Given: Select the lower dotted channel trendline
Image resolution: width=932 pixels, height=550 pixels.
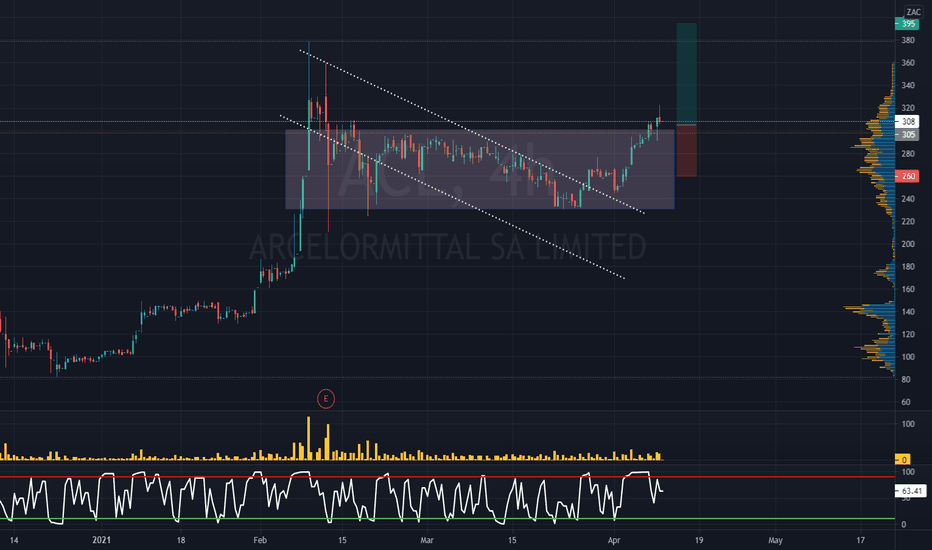Looking at the screenshot, I should pos(452,196).
